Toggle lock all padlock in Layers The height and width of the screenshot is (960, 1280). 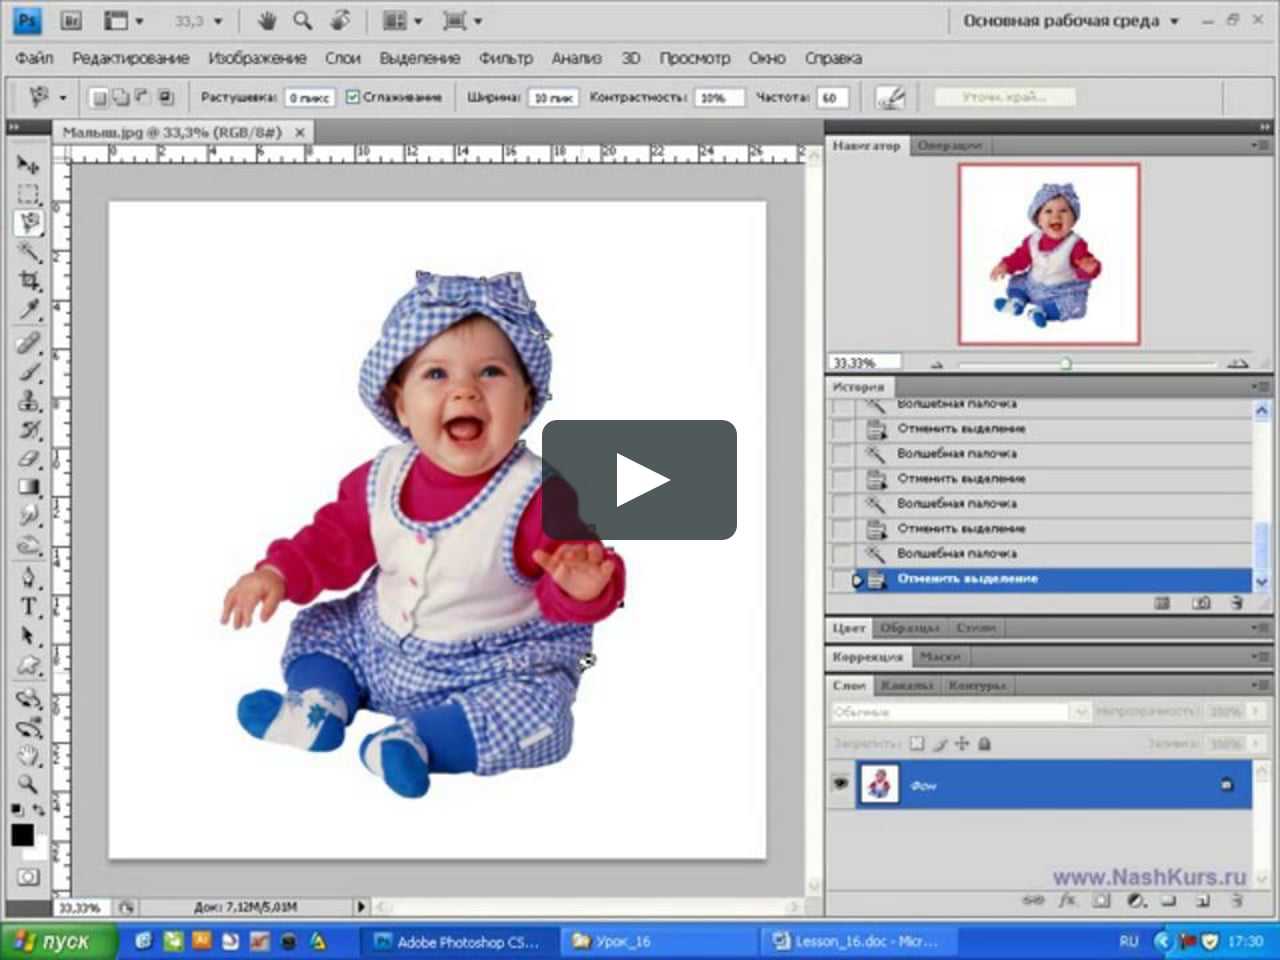tap(984, 743)
